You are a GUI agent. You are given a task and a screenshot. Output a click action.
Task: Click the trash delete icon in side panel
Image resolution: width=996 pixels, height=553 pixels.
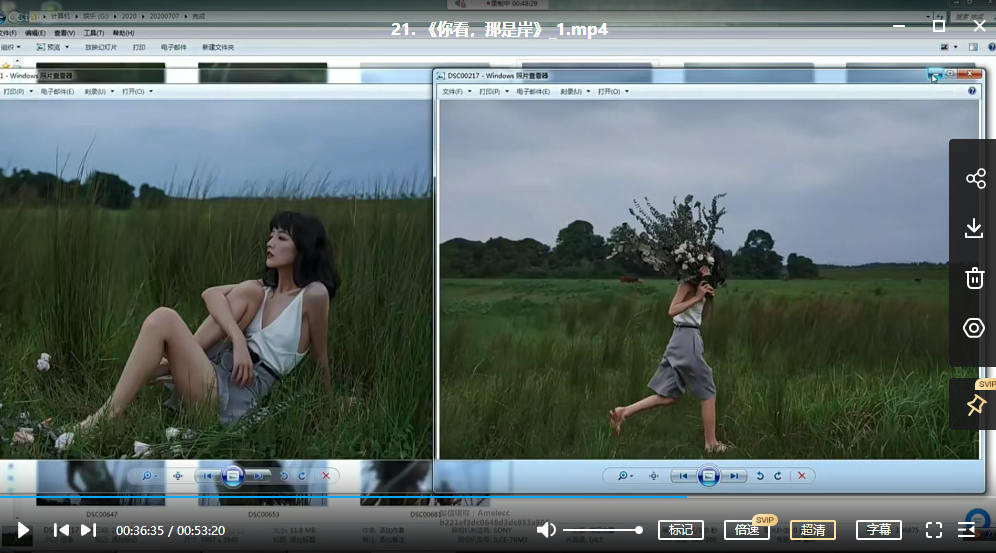coord(974,278)
